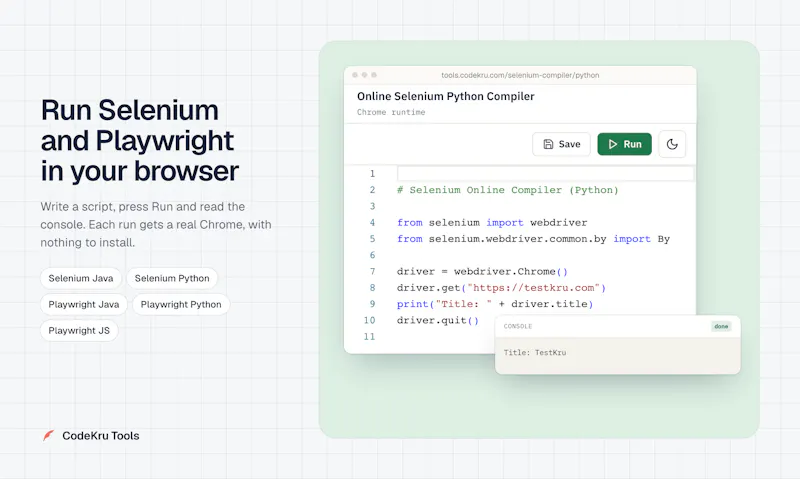
Task: Toggle dark mode with the moon icon
Action: tap(672, 144)
